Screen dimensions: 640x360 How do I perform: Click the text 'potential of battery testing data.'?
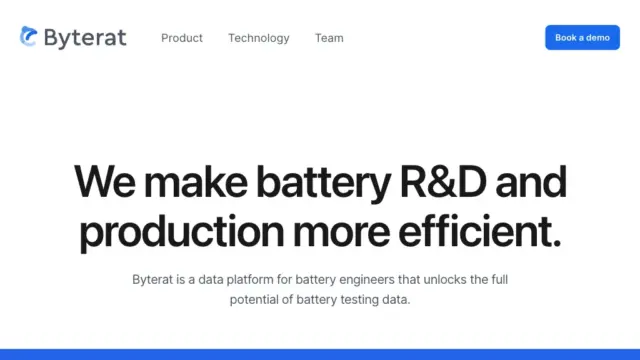320,300
